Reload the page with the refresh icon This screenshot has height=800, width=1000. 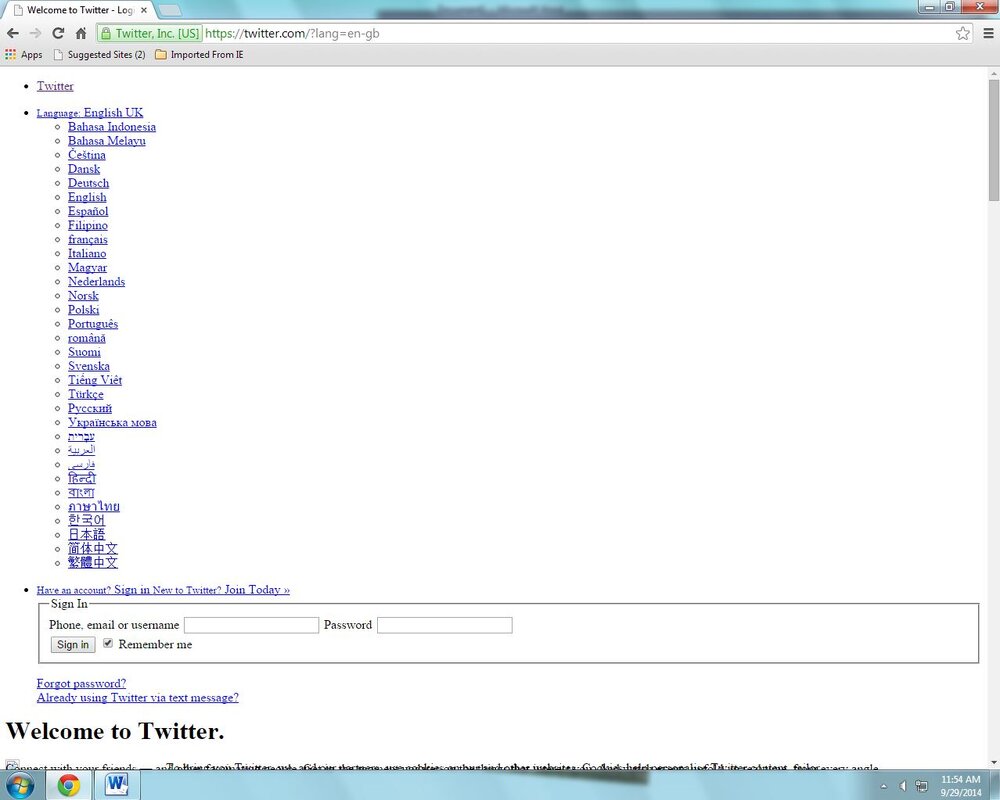[x=58, y=33]
